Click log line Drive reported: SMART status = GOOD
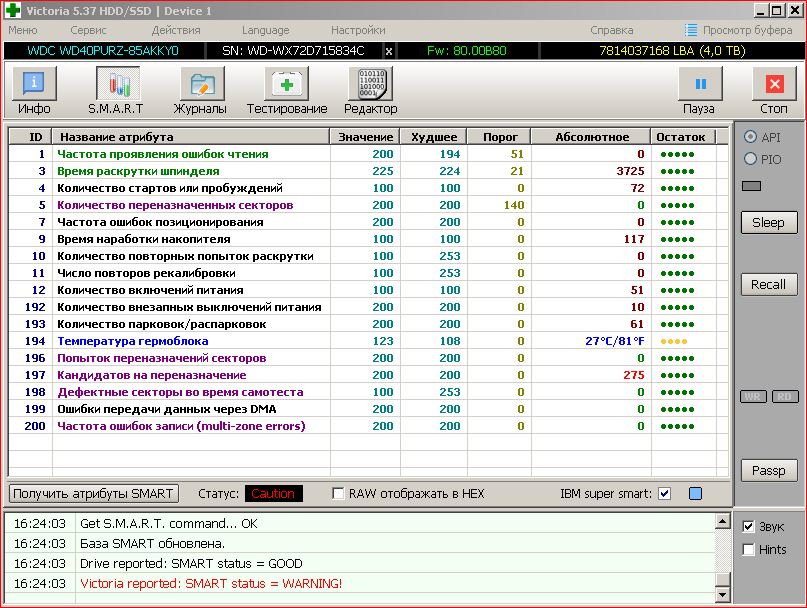 [191, 564]
